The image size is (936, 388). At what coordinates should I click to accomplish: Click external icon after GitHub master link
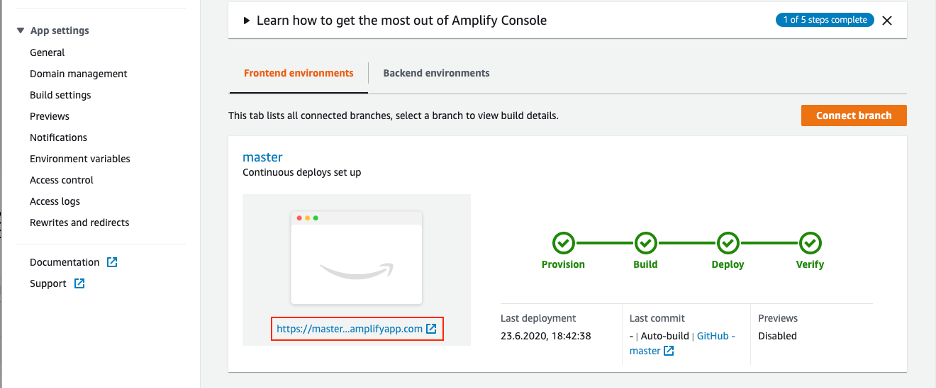[x=669, y=351]
